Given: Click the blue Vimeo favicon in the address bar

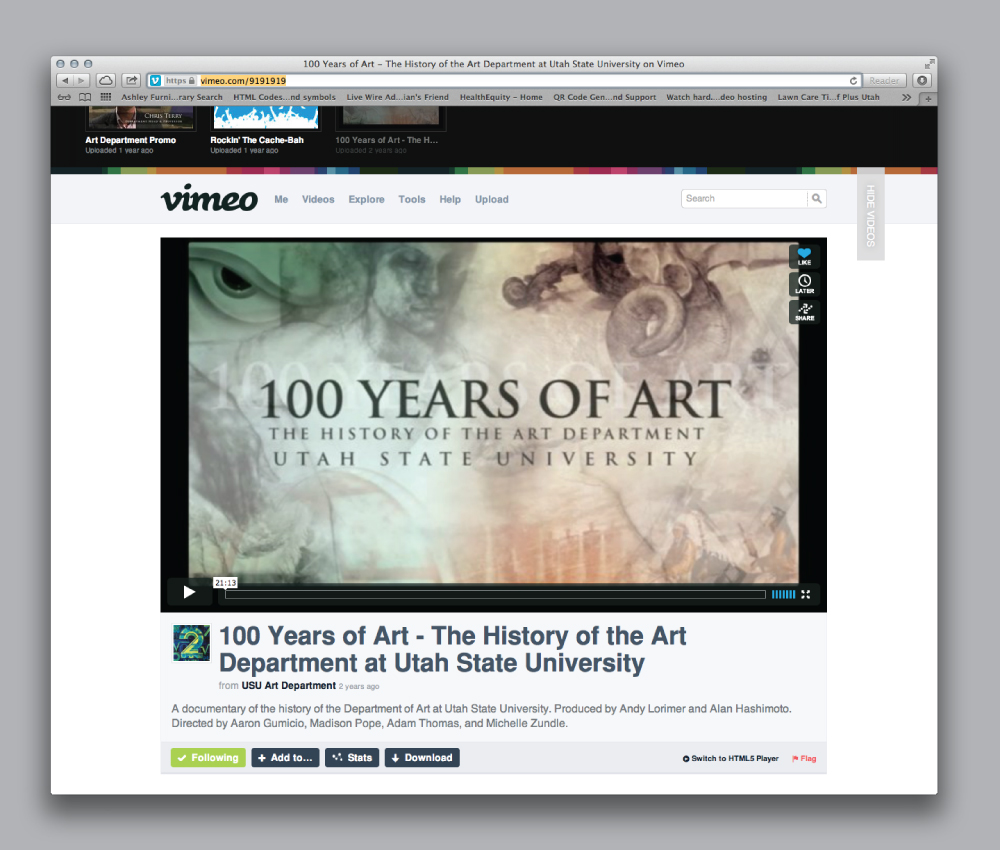Looking at the screenshot, I should [x=155, y=81].
